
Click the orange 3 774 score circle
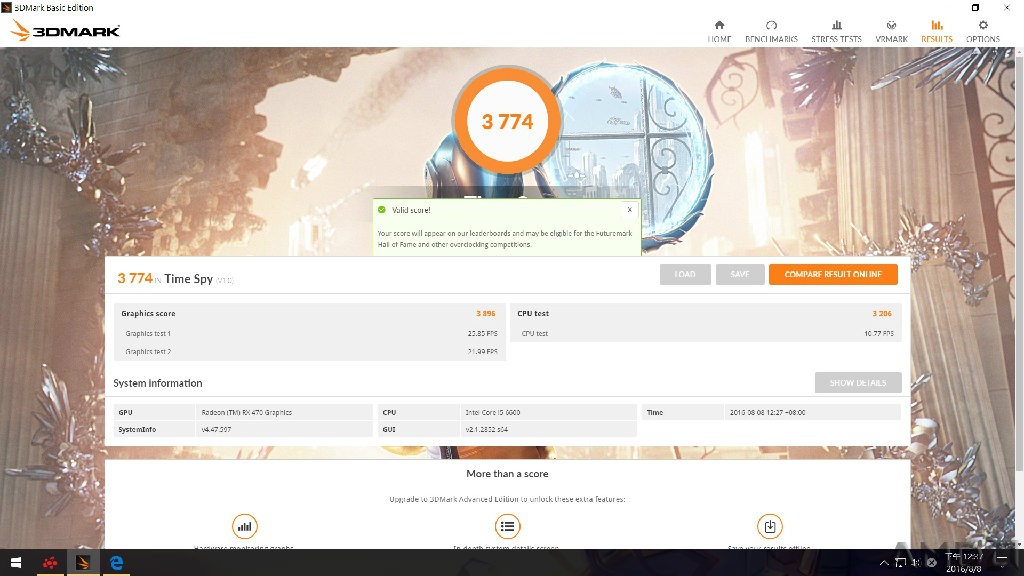[507, 121]
